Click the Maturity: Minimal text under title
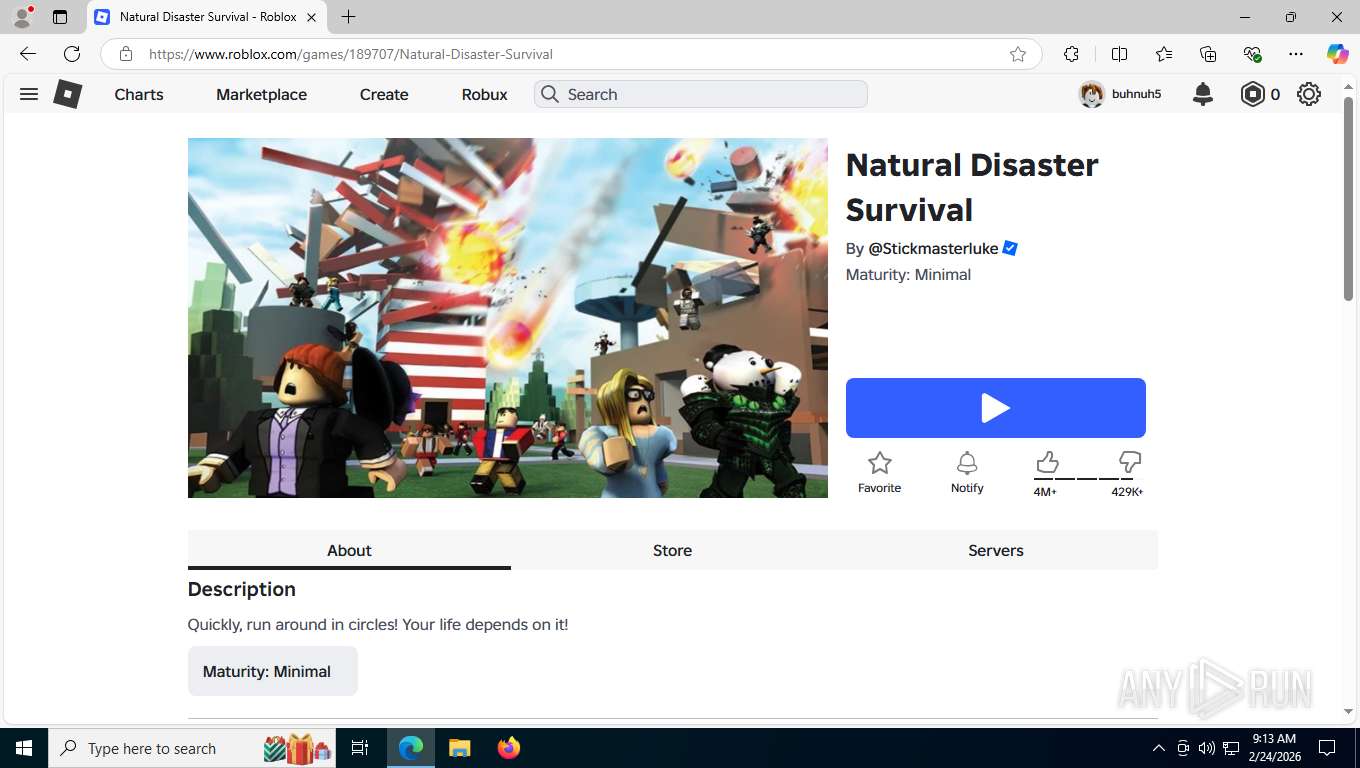1360x768 pixels. point(908,274)
